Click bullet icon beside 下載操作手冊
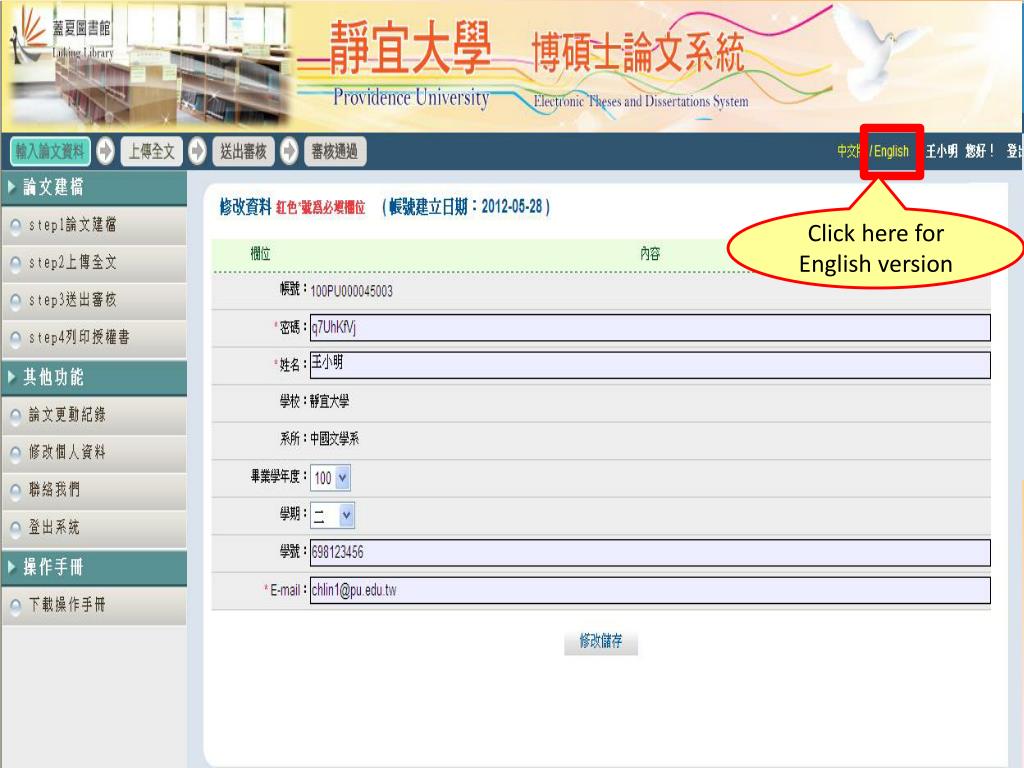Image resolution: width=1024 pixels, height=768 pixels. tap(16, 606)
